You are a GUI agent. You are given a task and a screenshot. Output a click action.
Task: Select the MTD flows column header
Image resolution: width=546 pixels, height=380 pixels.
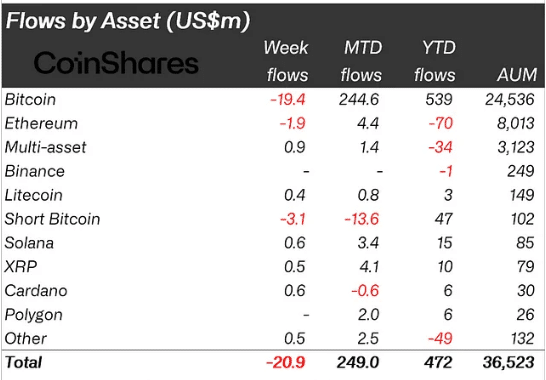coord(361,61)
